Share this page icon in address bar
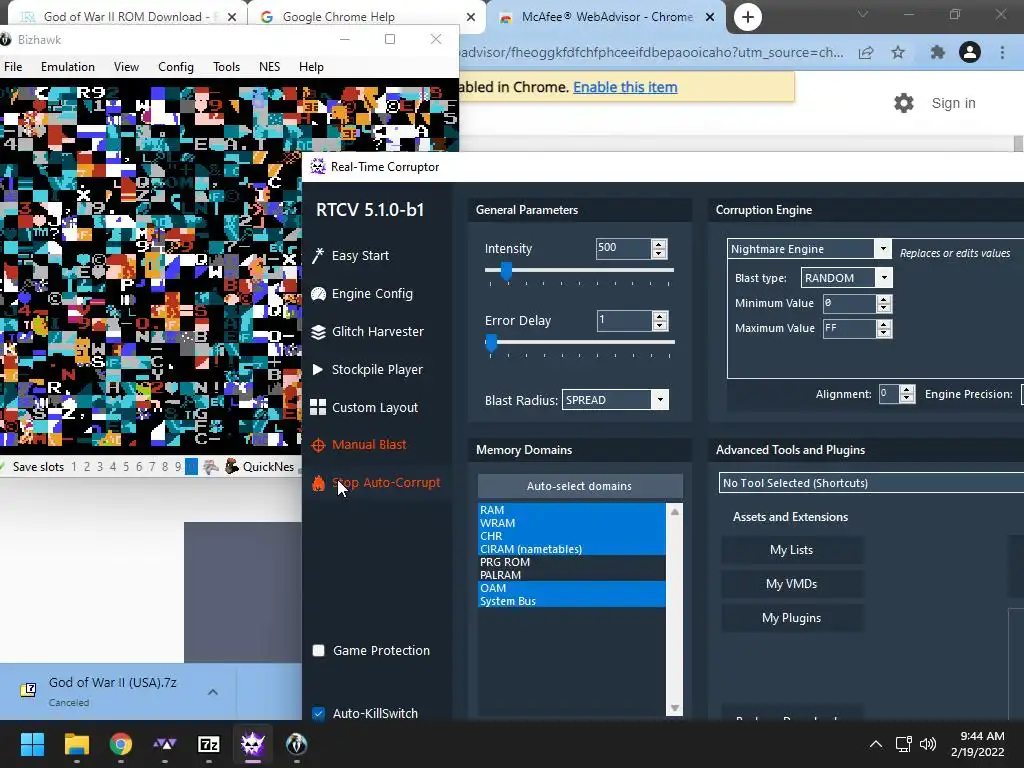Image resolution: width=1024 pixels, height=768 pixels. [x=866, y=52]
